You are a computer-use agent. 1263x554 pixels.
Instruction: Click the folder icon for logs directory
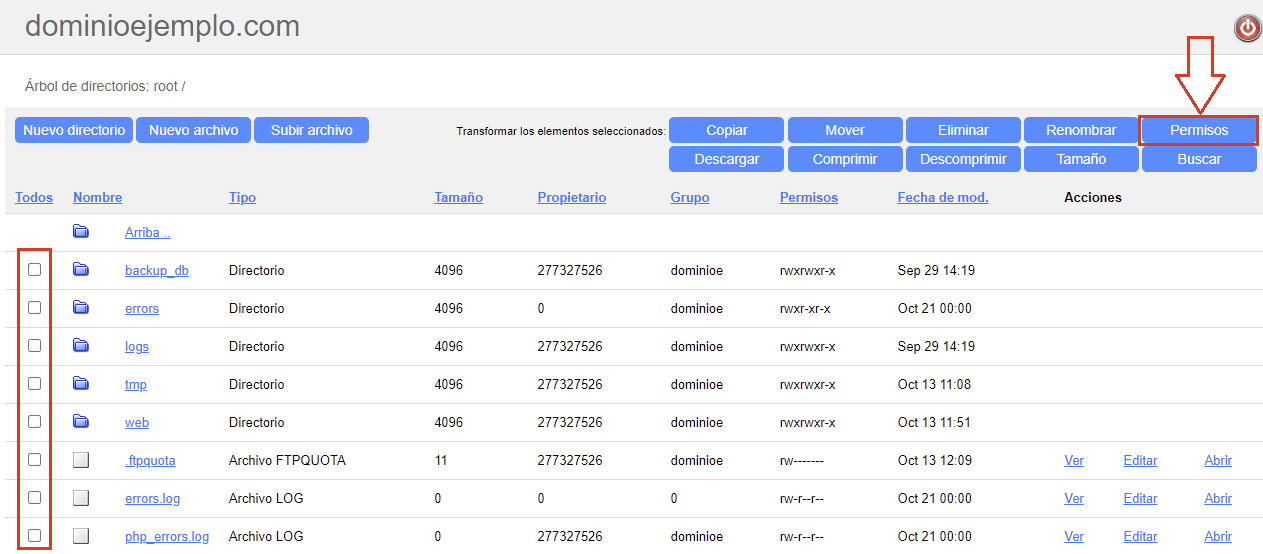coord(81,345)
